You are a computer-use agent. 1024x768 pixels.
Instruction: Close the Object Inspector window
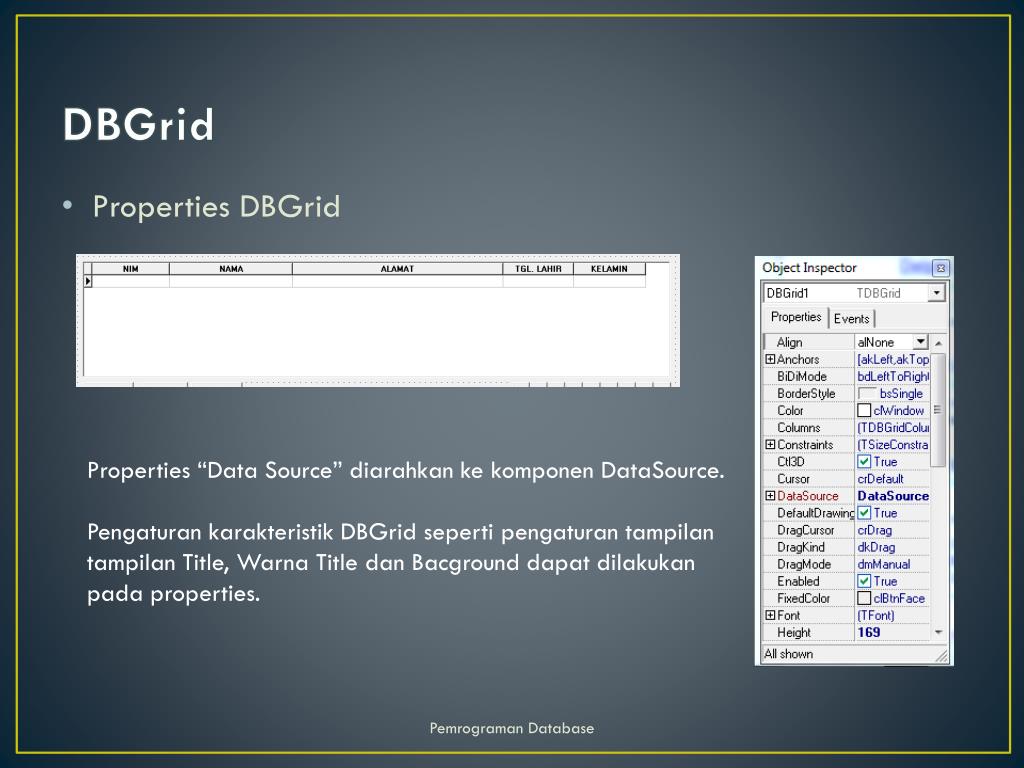(x=940, y=268)
